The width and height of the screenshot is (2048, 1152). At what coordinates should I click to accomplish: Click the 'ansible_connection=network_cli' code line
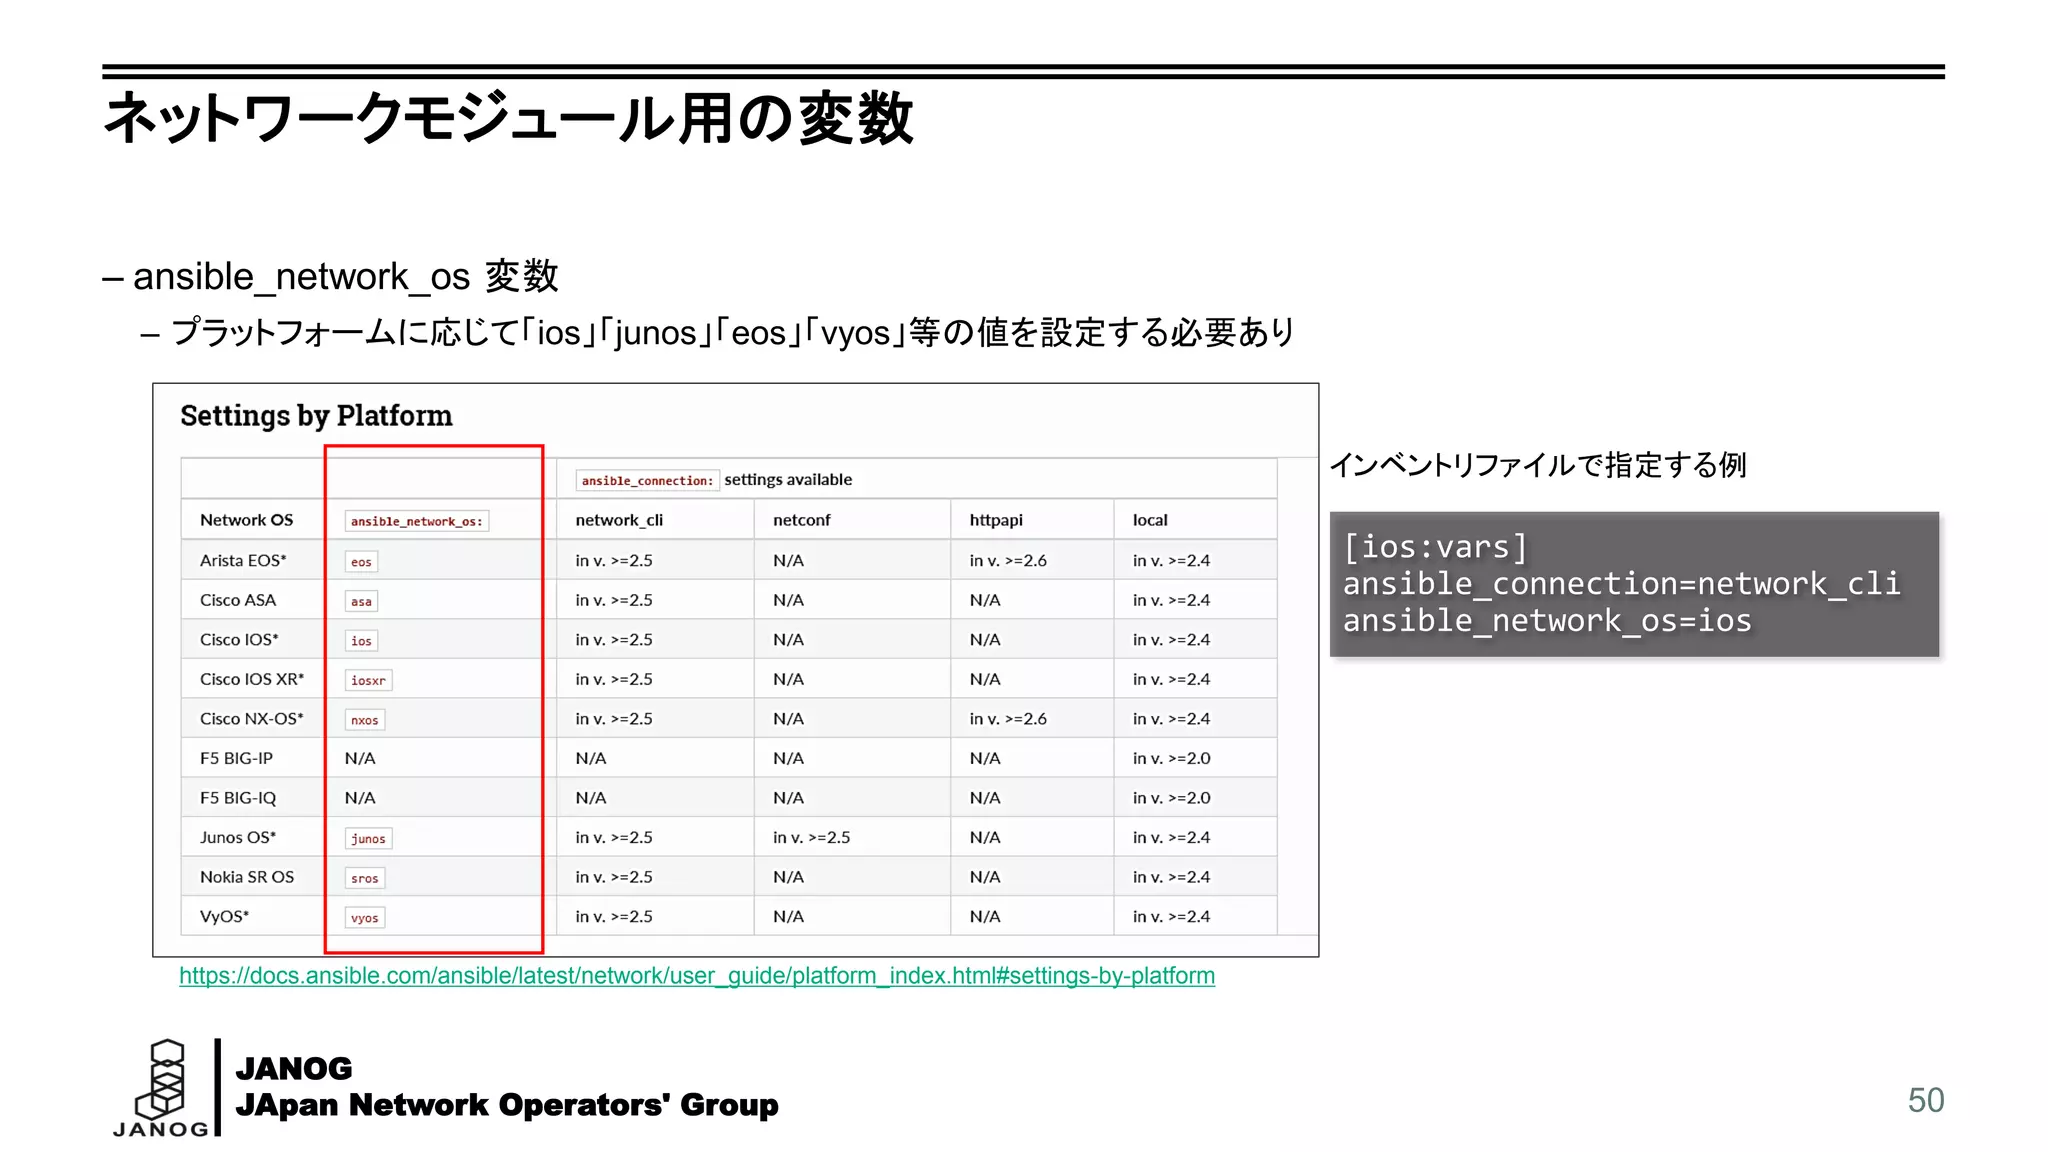tap(1621, 584)
